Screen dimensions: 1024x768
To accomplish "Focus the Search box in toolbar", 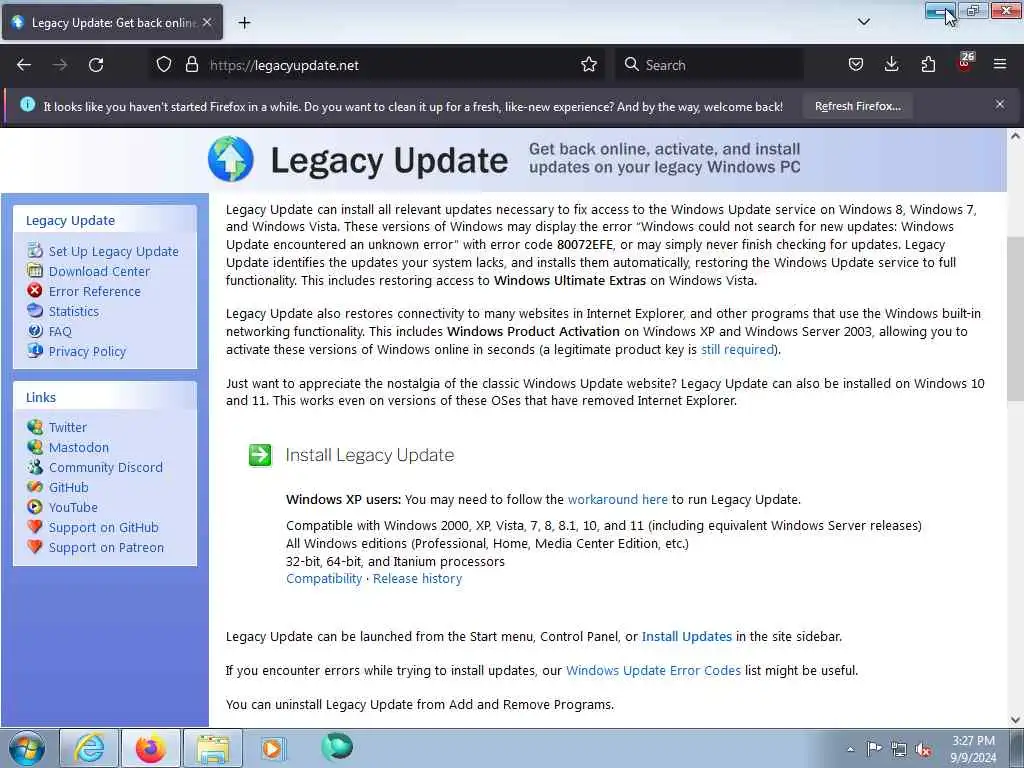I will (x=709, y=65).
